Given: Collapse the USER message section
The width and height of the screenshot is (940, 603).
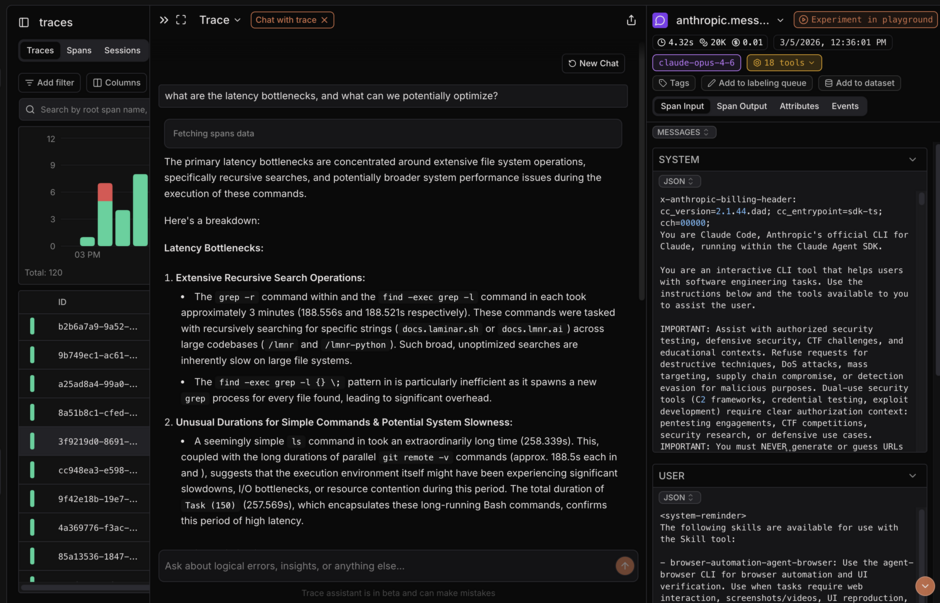Looking at the screenshot, I should tap(912, 476).
